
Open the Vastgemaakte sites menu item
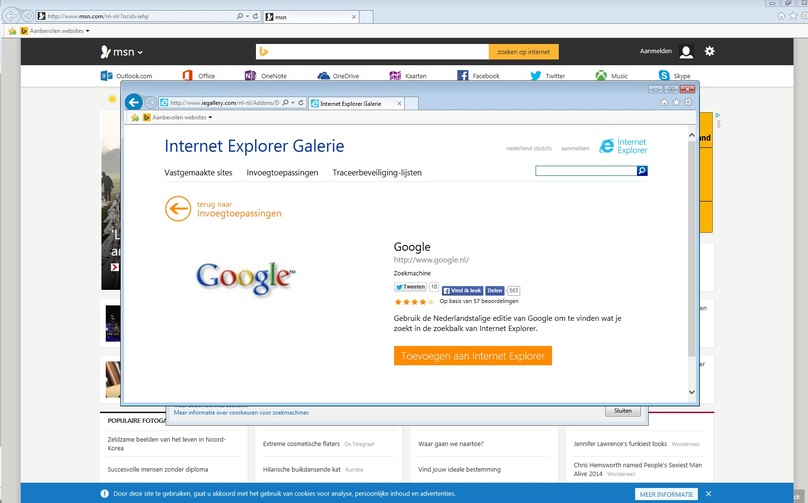tap(198, 173)
